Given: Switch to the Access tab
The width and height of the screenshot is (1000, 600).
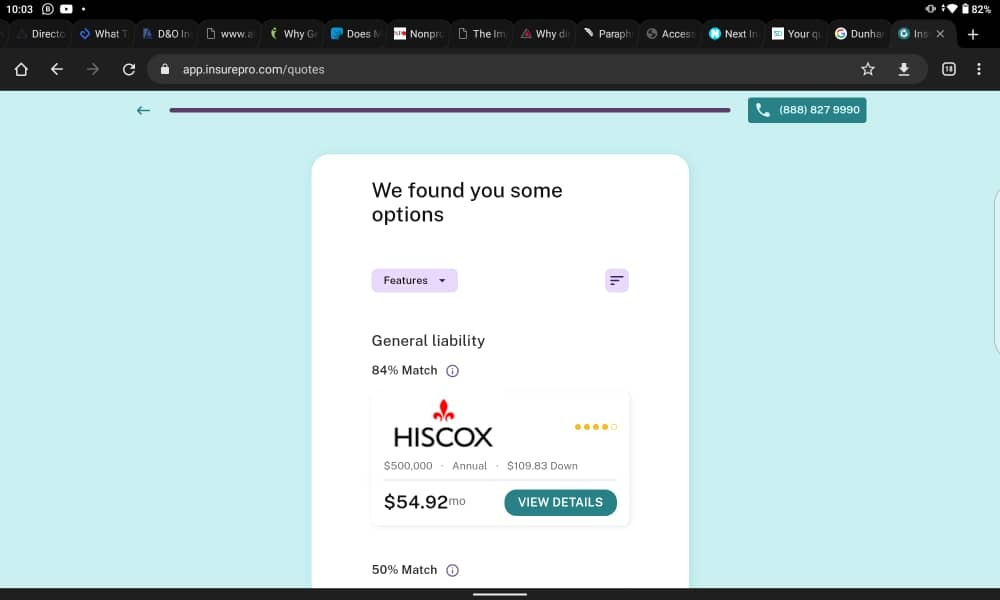Looking at the screenshot, I should (671, 34).
